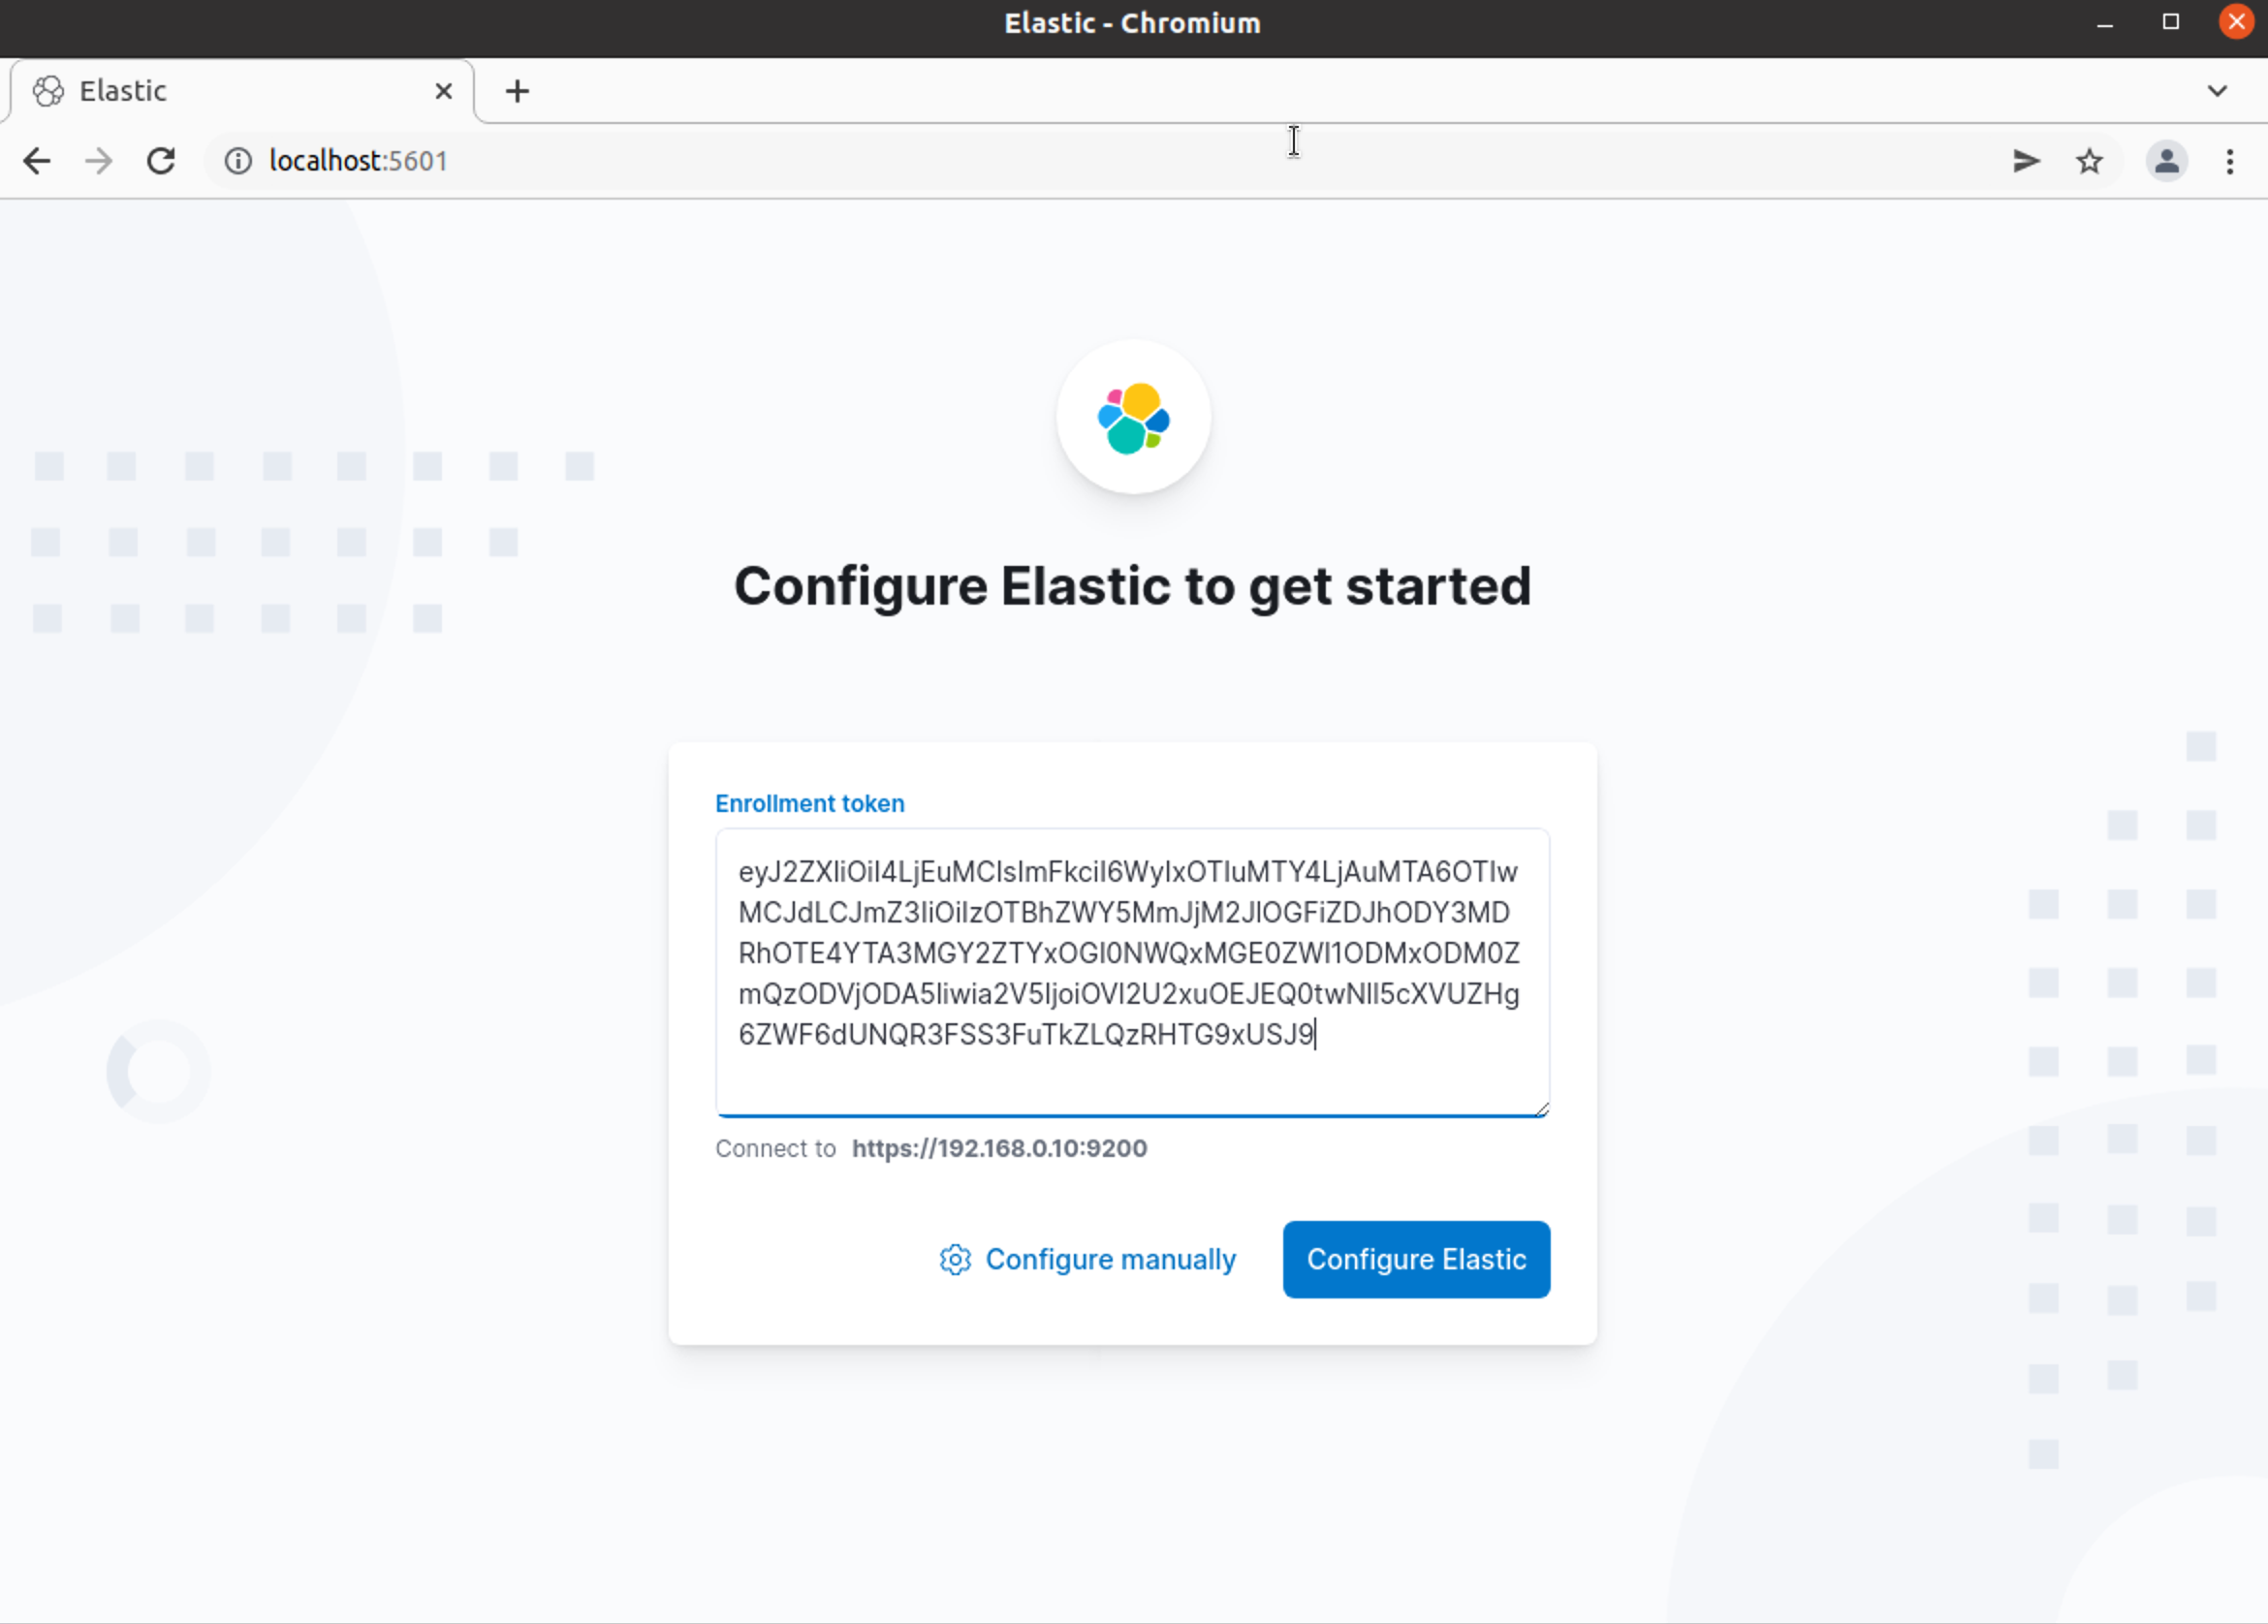Click the forward navigation arrow
The width and height of the screenshot is (2268, 1624).
(x=97, y=160)
